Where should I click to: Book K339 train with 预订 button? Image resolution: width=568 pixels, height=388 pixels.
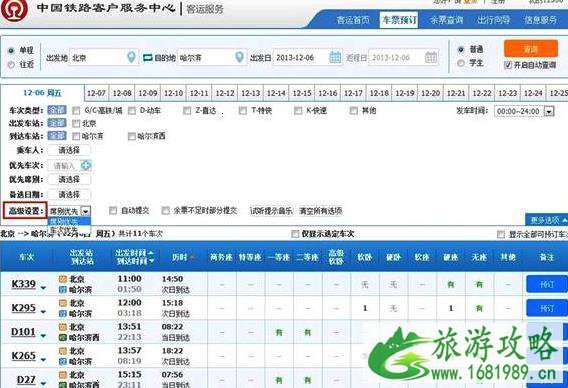tap(547, 284)
